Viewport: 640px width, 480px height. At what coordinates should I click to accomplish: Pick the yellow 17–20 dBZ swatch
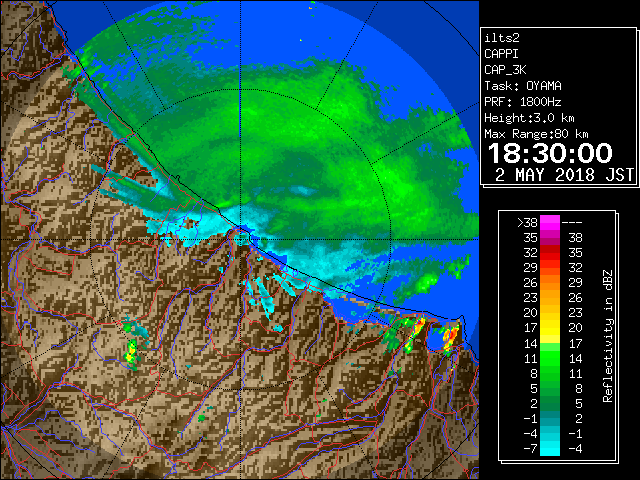click(x=550, y=329)
